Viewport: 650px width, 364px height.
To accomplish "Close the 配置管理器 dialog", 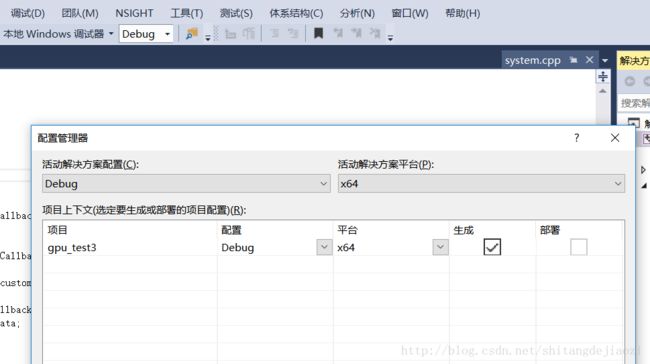I will 615,138.
